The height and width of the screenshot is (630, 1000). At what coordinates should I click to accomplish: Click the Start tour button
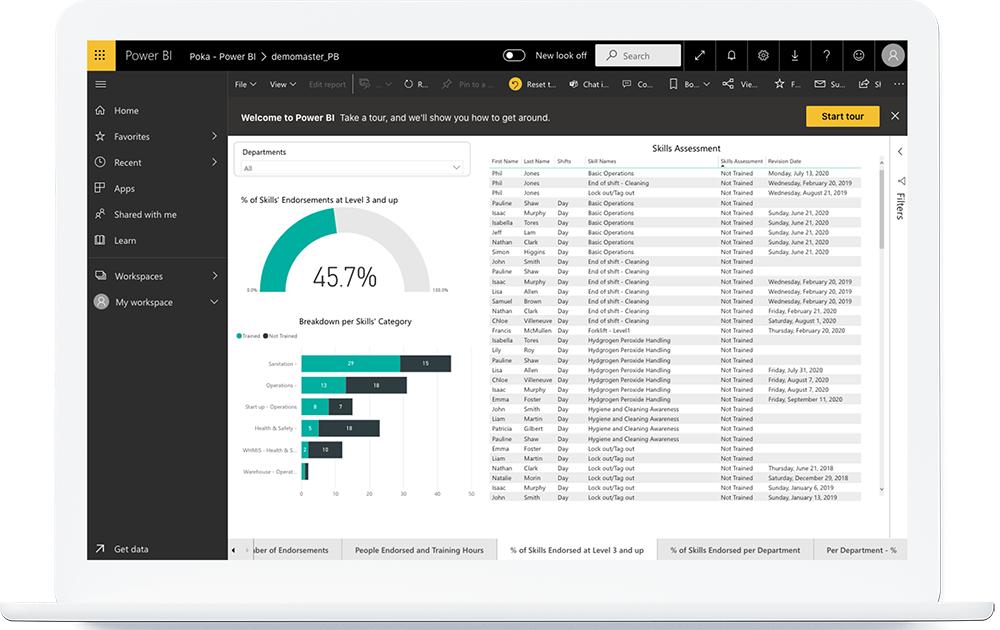click(x=842, y=117)
